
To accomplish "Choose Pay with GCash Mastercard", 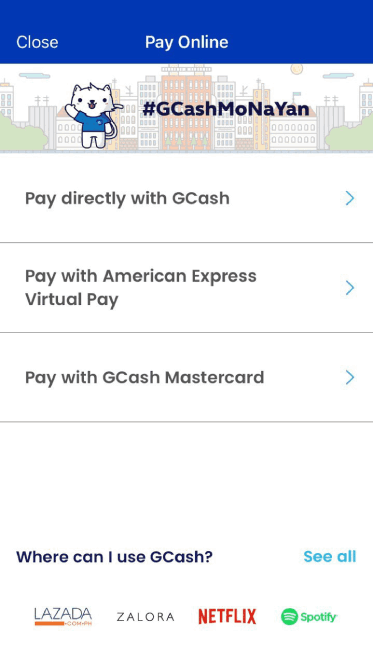I will pyautogui.click(x=186, y=377).
